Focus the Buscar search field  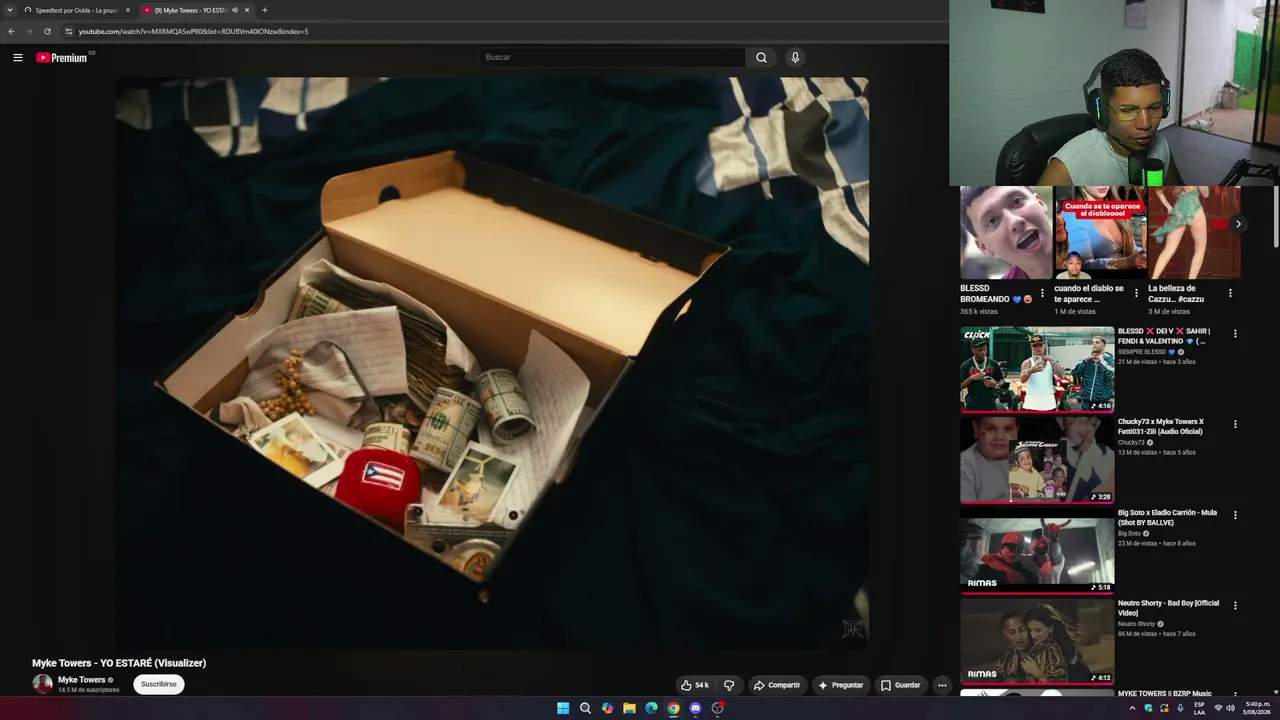[611, 58]
